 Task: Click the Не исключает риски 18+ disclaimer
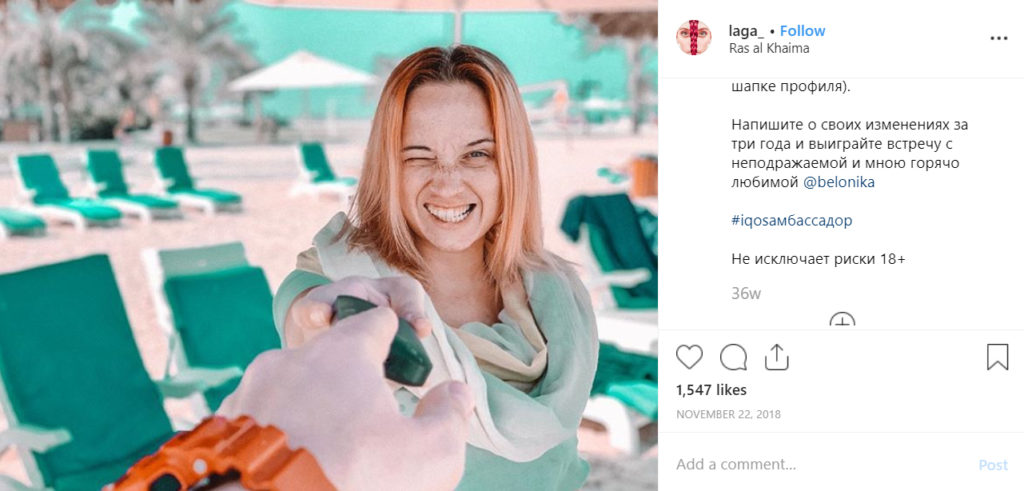click(818, 259)
